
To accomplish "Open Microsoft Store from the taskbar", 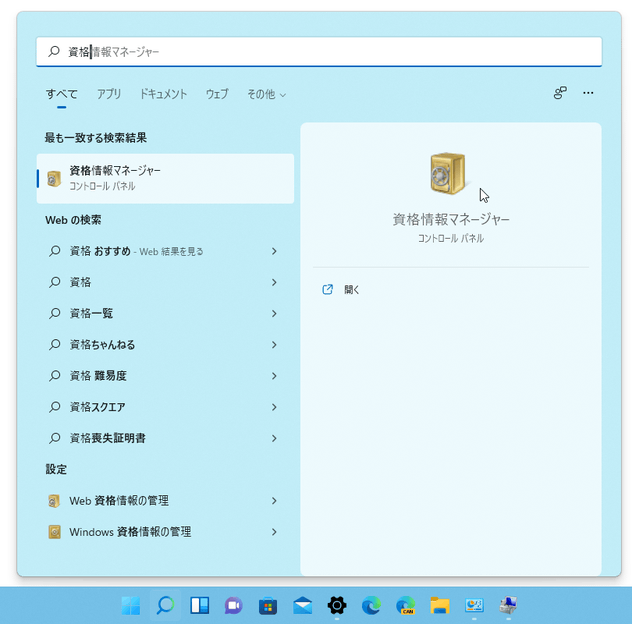I will 268,606.
